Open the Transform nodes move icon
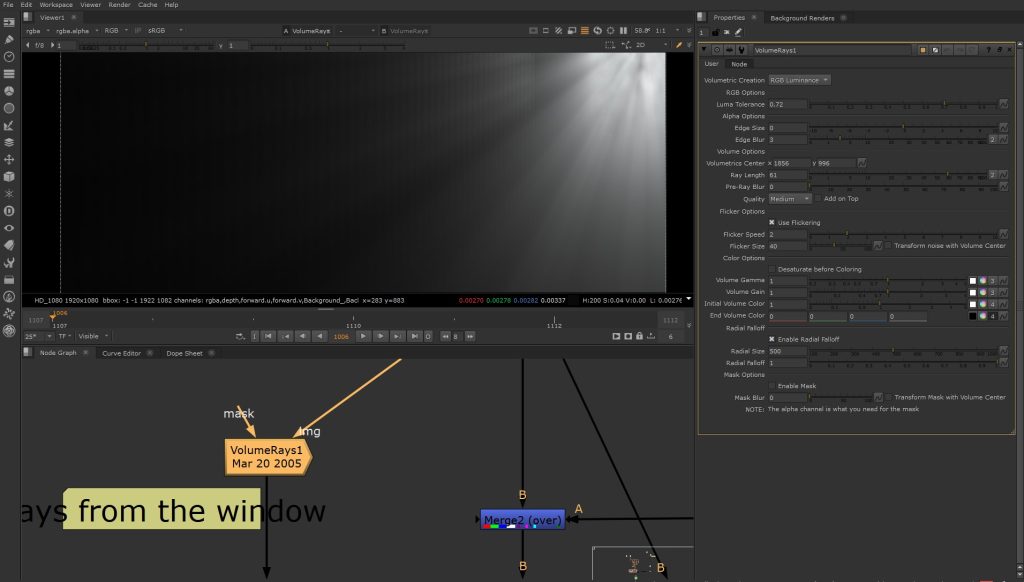Image resolution: width=1024 pixels, height=582 pixels. pyautogui.click(x=9, y=159)
